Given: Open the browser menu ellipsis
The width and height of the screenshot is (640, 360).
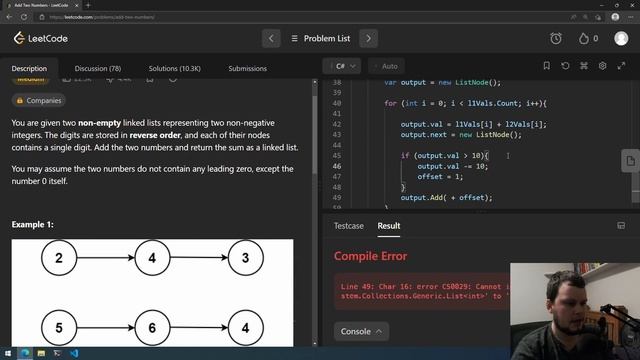Looking at the screenshot, I should click(631, 17).
